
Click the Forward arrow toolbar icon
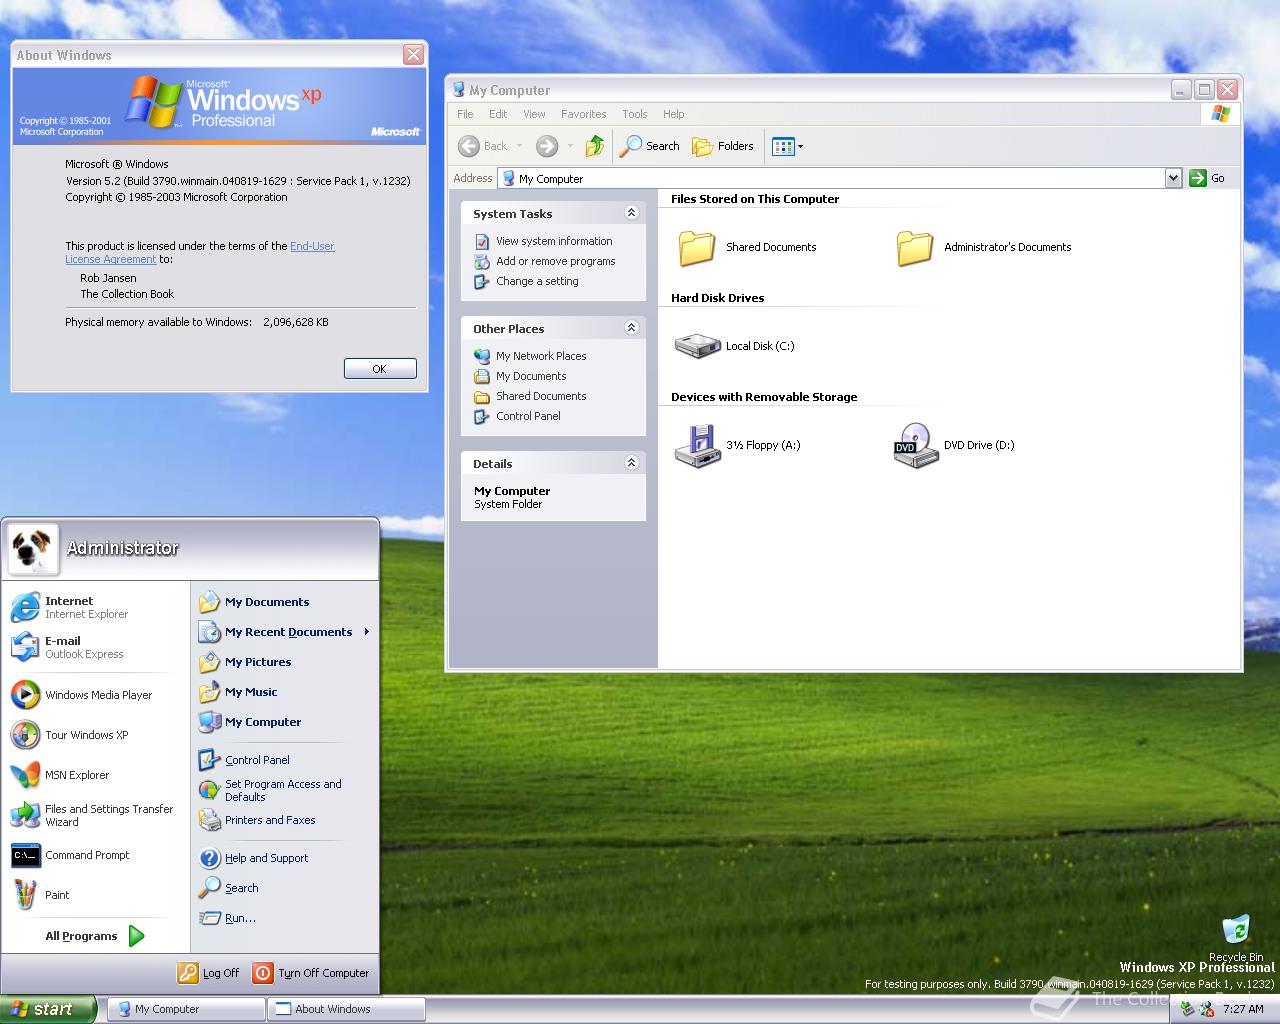[x=547, y=146]
